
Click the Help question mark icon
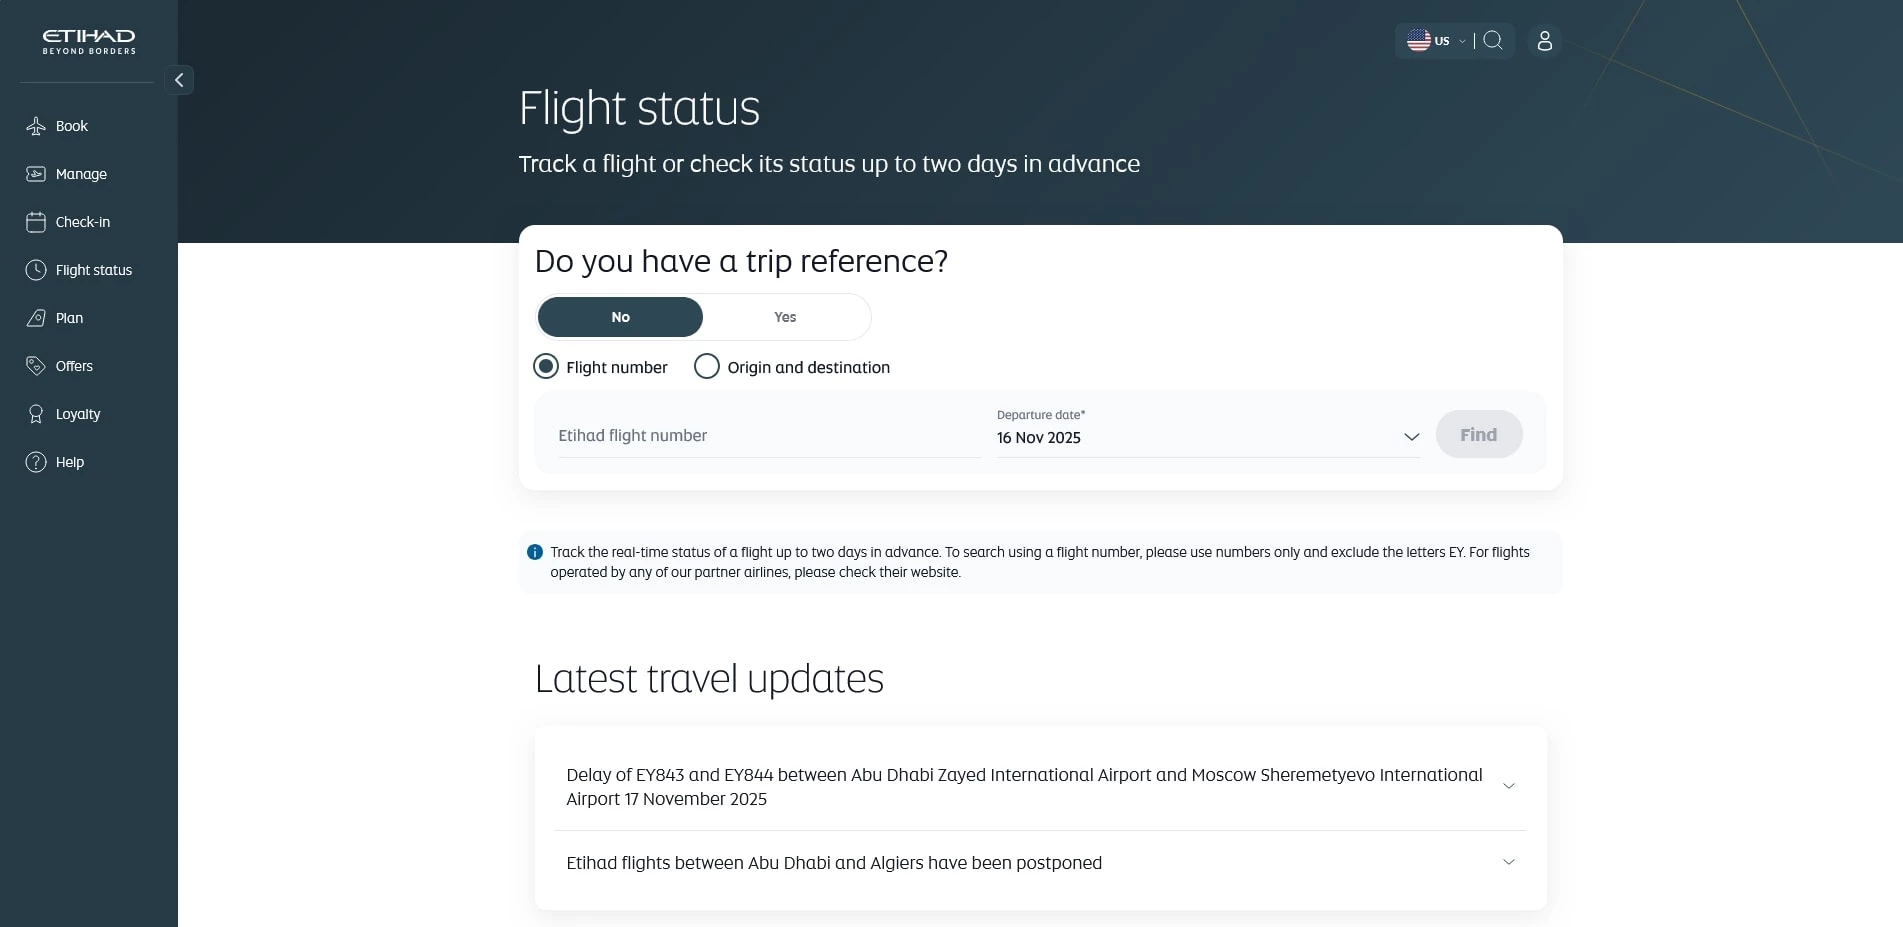[36, 462]
